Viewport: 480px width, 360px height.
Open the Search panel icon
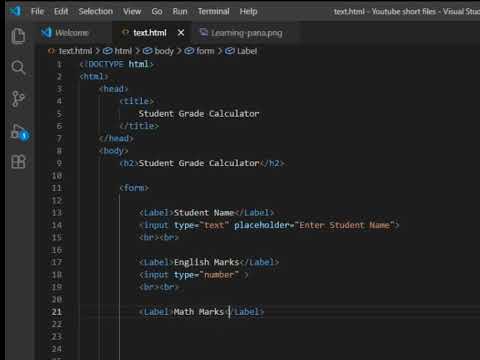click(18, 67)
